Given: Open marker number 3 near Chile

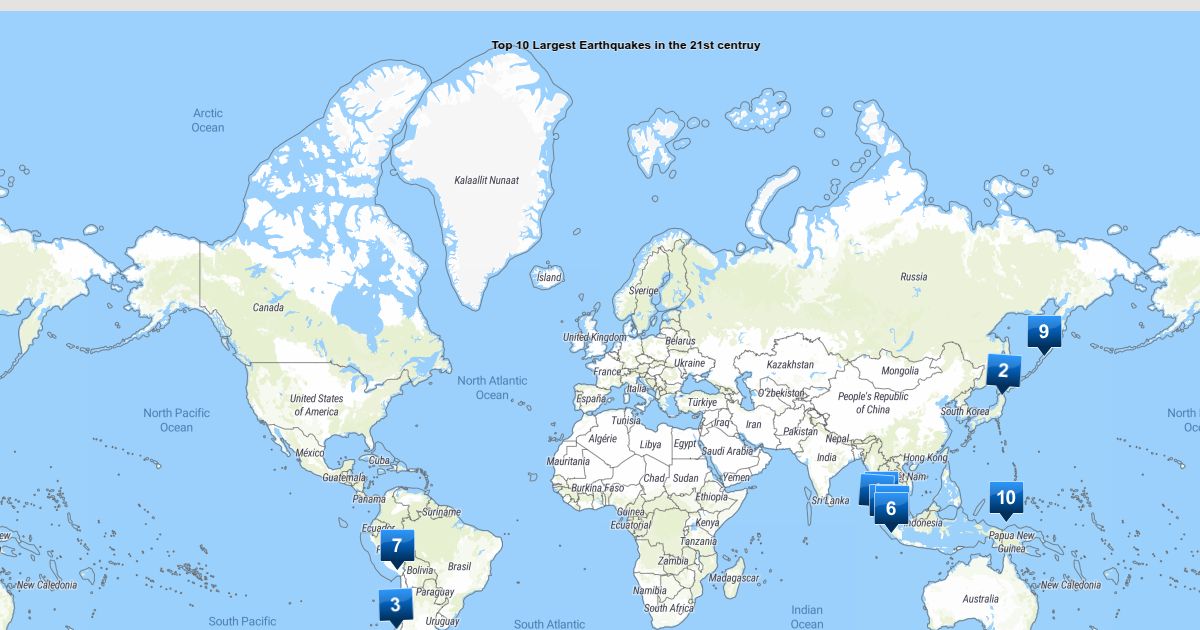Looking at the screenshot, I should 395,605.
